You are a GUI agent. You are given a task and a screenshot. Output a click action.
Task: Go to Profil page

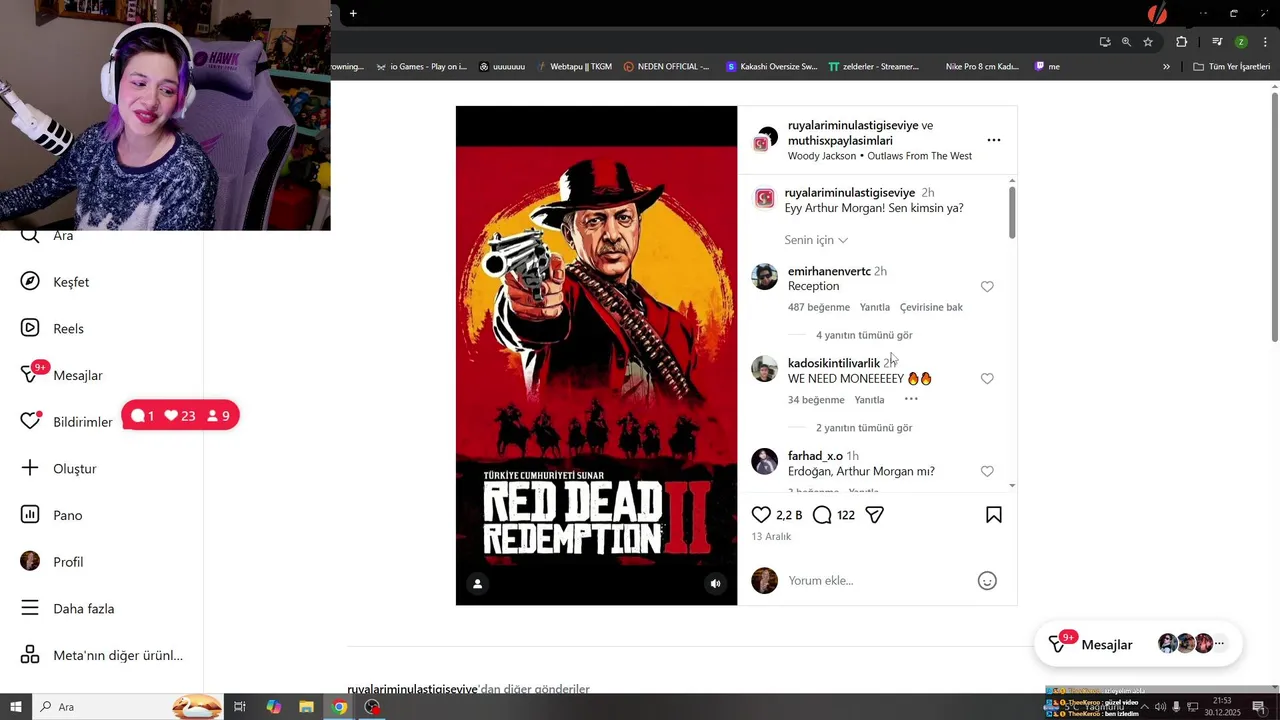[67, 562]
